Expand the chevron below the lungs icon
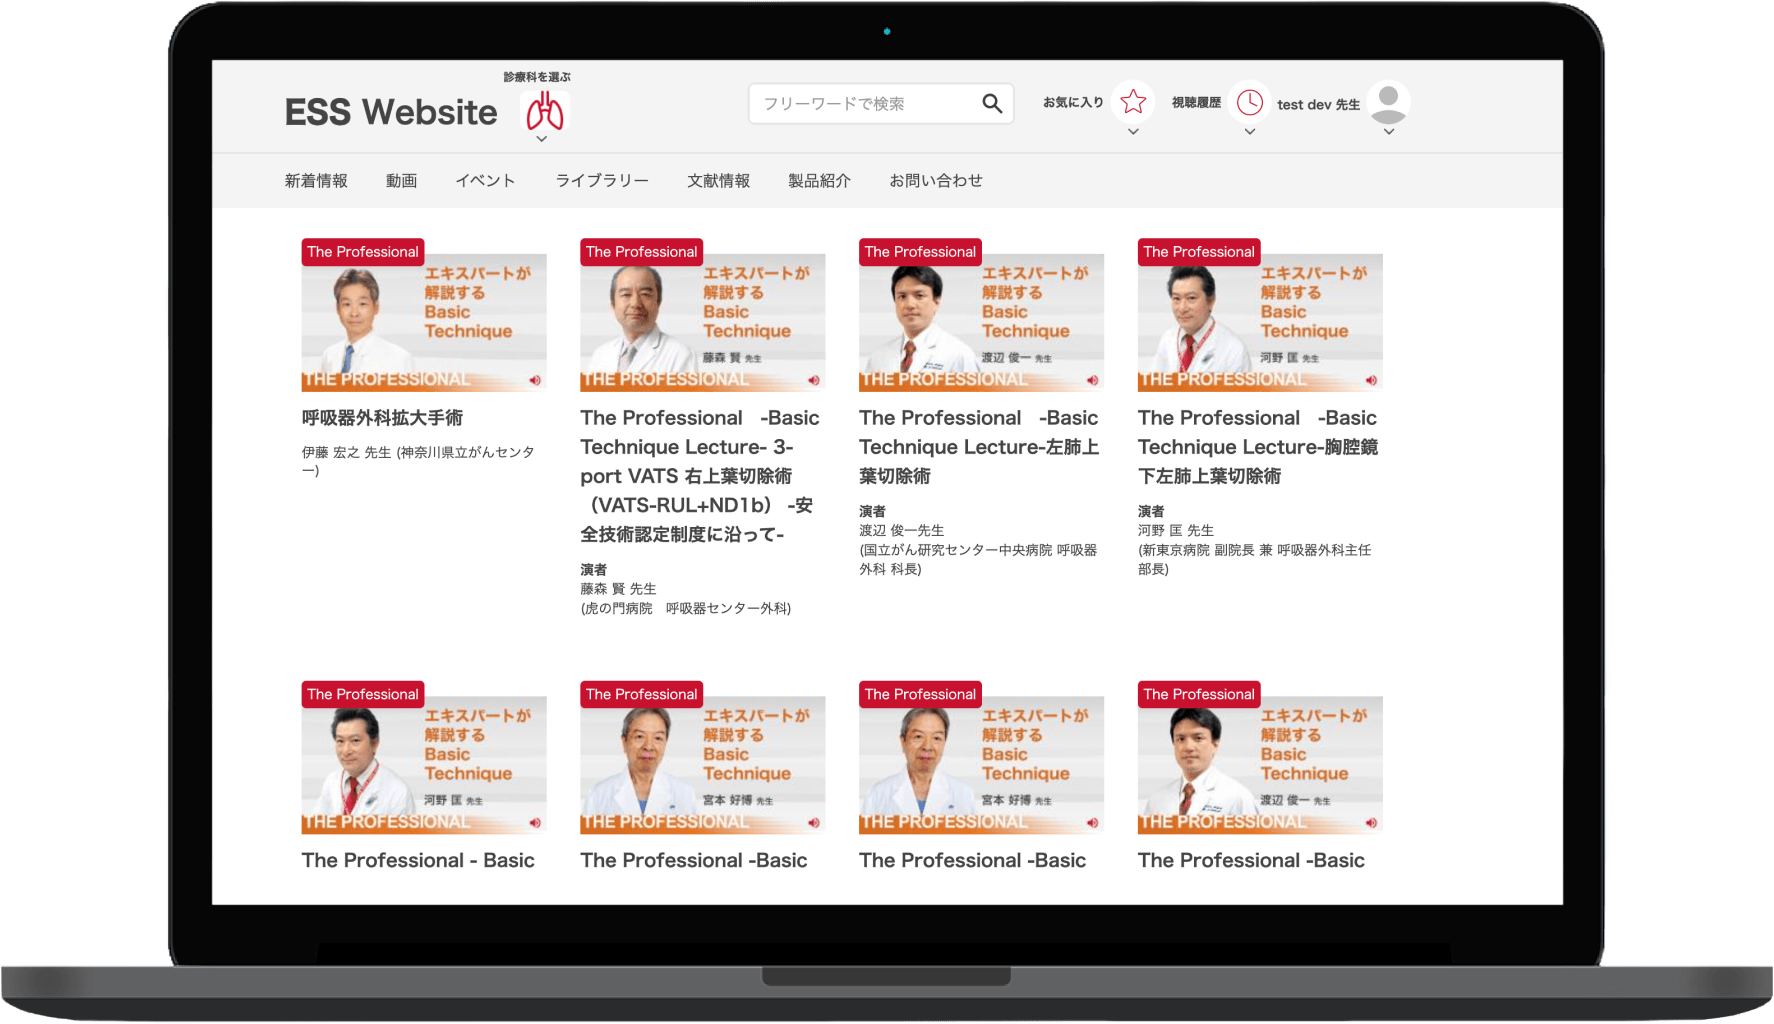The height and width of the screenshot is (1024, 1774). pyautogui.click(x=541, y=139)
